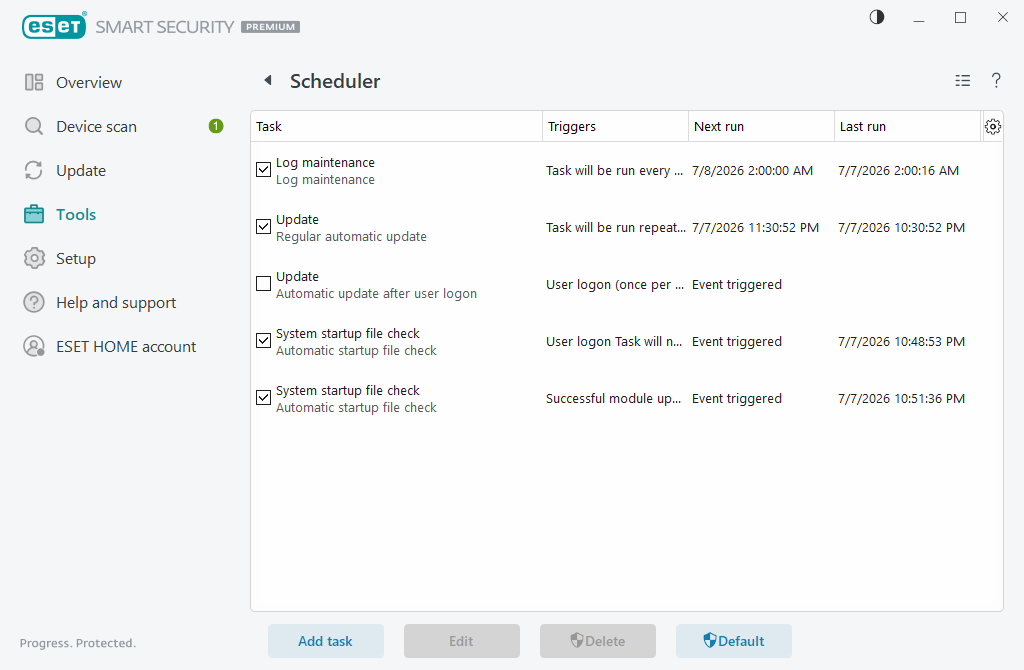
Task: Open the Tools section
Action: coord(76,214)
